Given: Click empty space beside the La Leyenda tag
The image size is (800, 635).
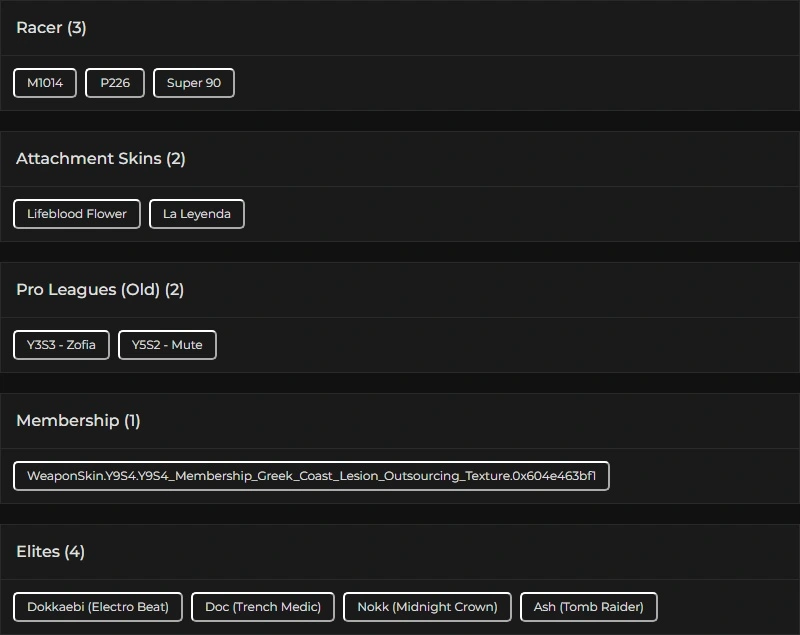Looking at the screenshot, I should (500, 214).
